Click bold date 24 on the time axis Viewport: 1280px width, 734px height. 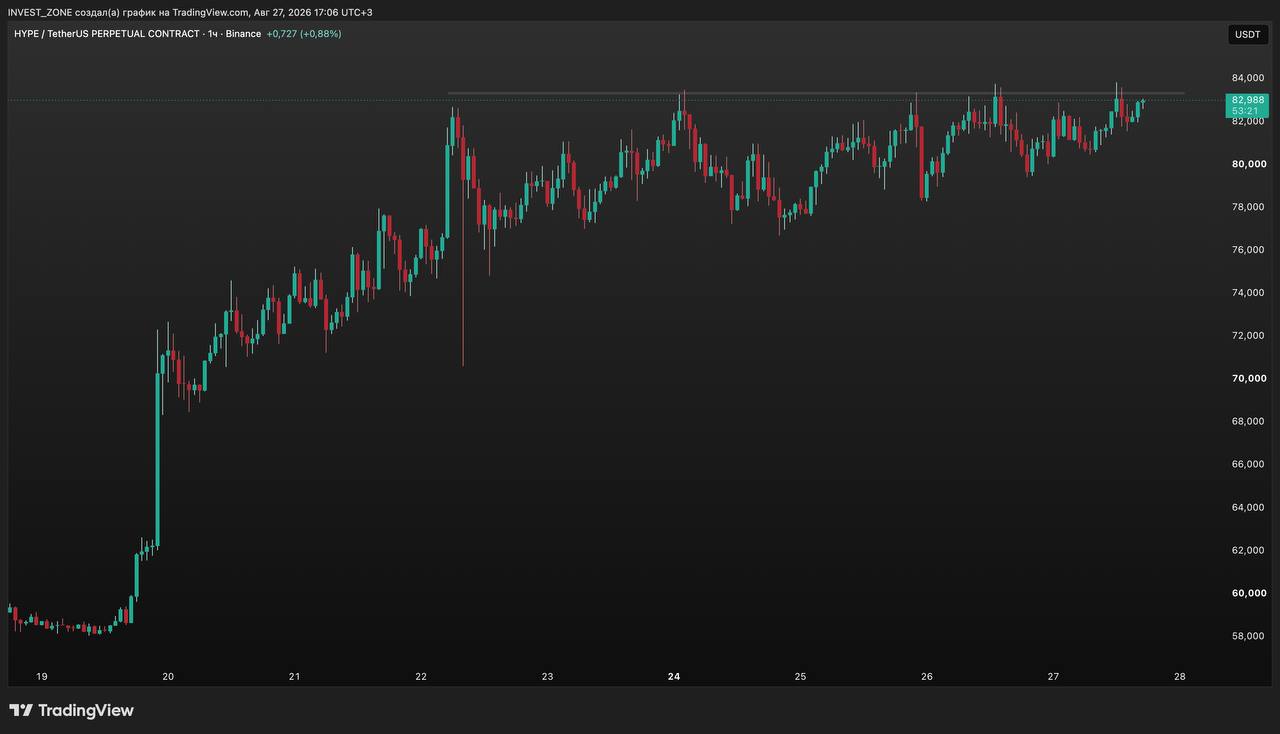point(674,677)
